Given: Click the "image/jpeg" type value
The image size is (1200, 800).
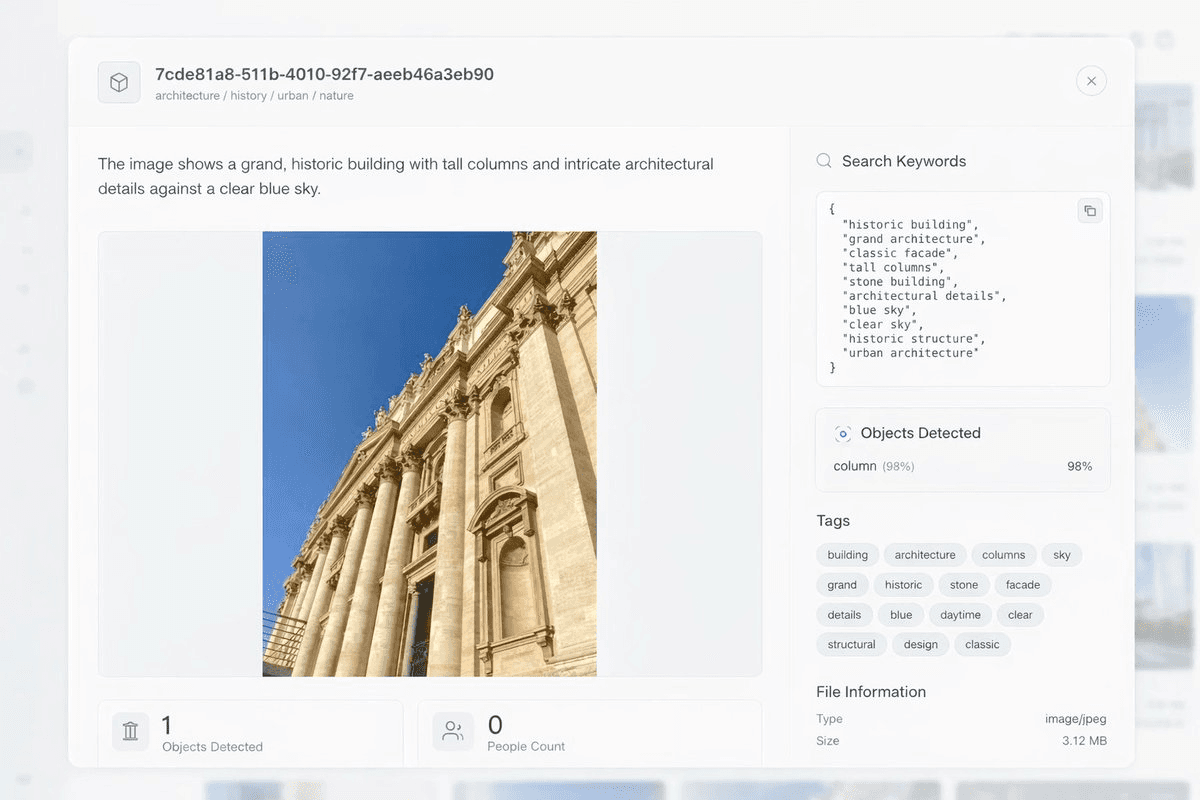Looking at the screenshot, I should click(1076, 719).
